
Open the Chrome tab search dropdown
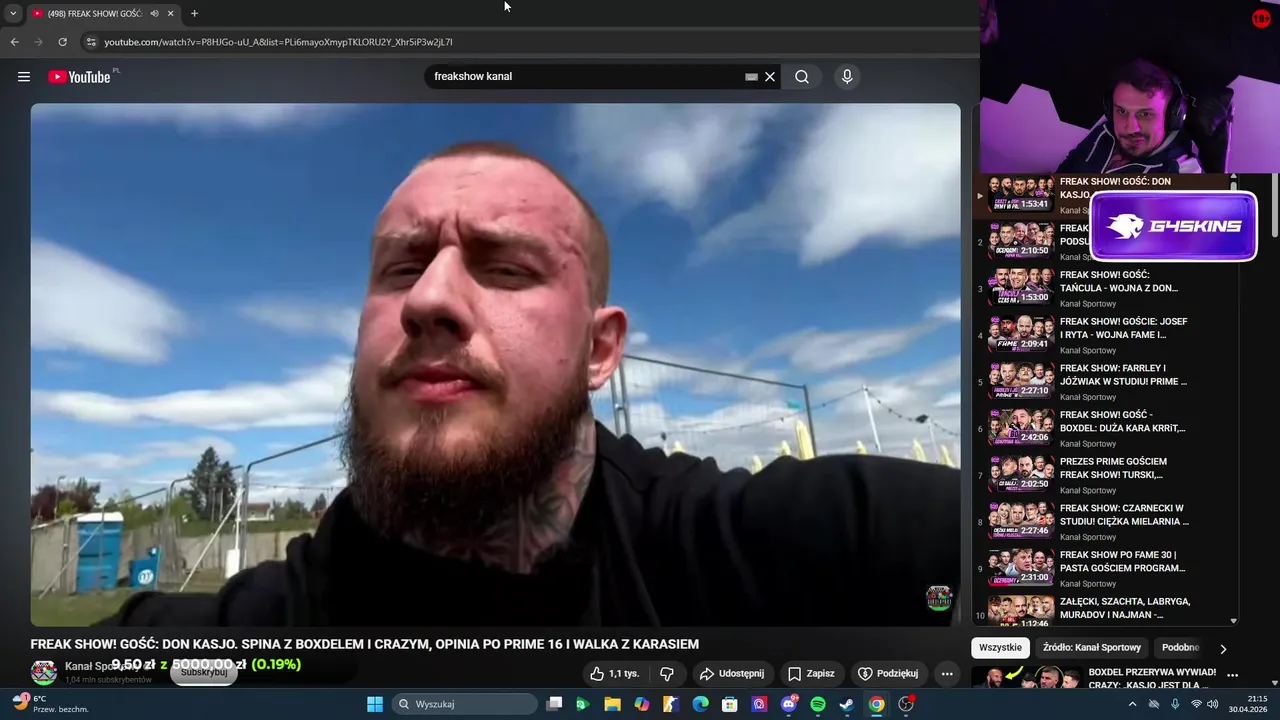[x=13, y=13]
